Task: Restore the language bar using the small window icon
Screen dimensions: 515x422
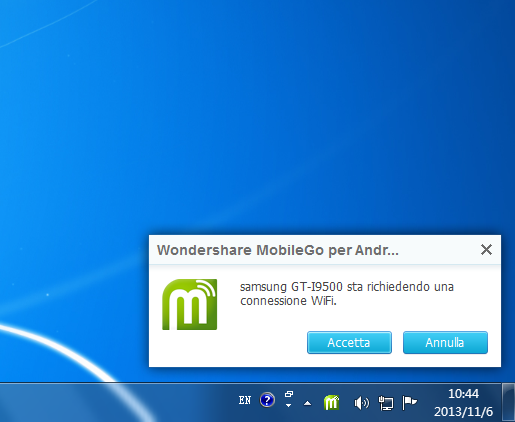Action: pyautogui.click(x=289, y=394)
